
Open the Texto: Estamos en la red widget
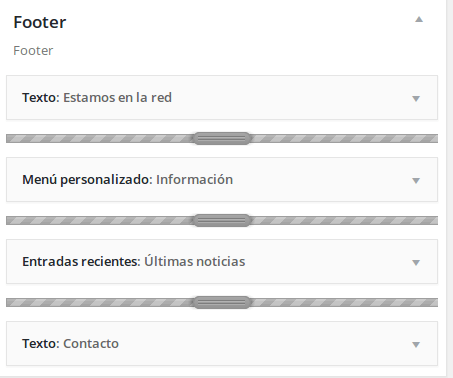pos(222,98)
